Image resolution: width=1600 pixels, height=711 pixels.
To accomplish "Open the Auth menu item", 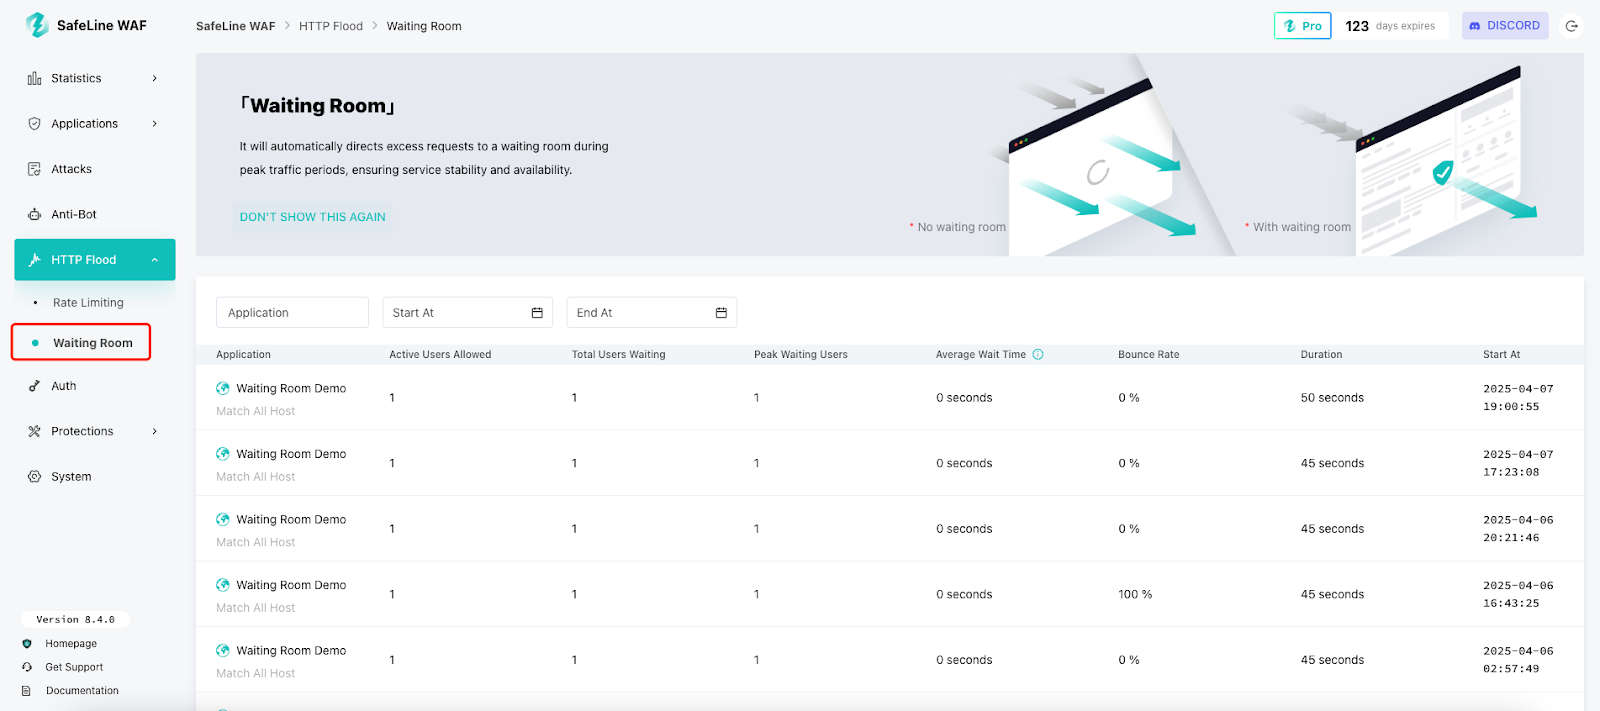I will point(94,386).
